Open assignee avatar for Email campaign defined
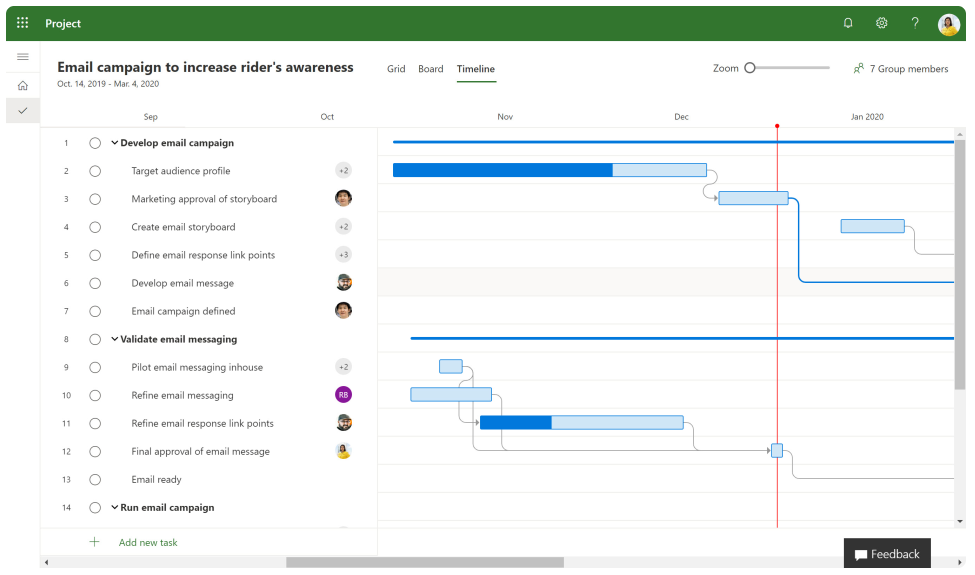Viewport: 975px width, 575px height. point(343,310)
